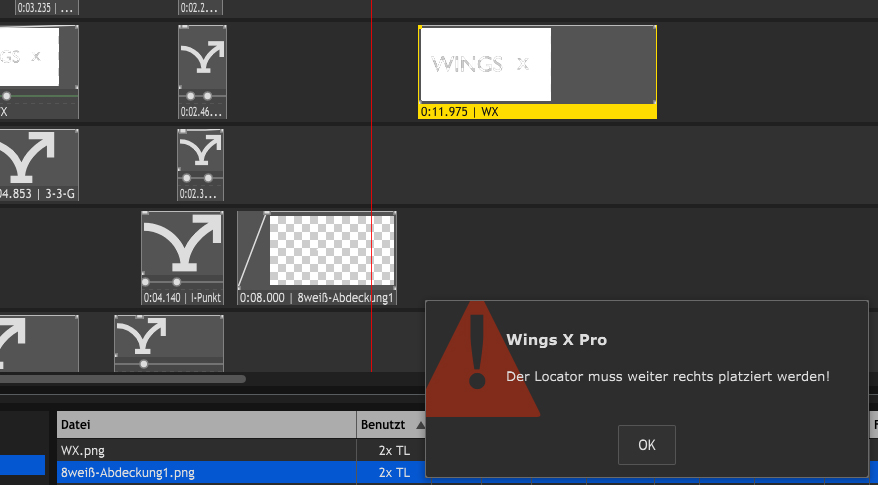This screenshot has width=878, height=485.
Task: Click the sort arrow in Benutzt header
Action: point(421,425)
